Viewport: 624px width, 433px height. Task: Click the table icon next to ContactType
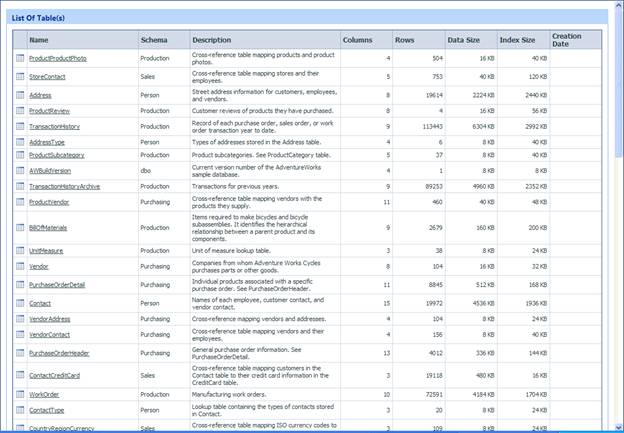point(20,410)
